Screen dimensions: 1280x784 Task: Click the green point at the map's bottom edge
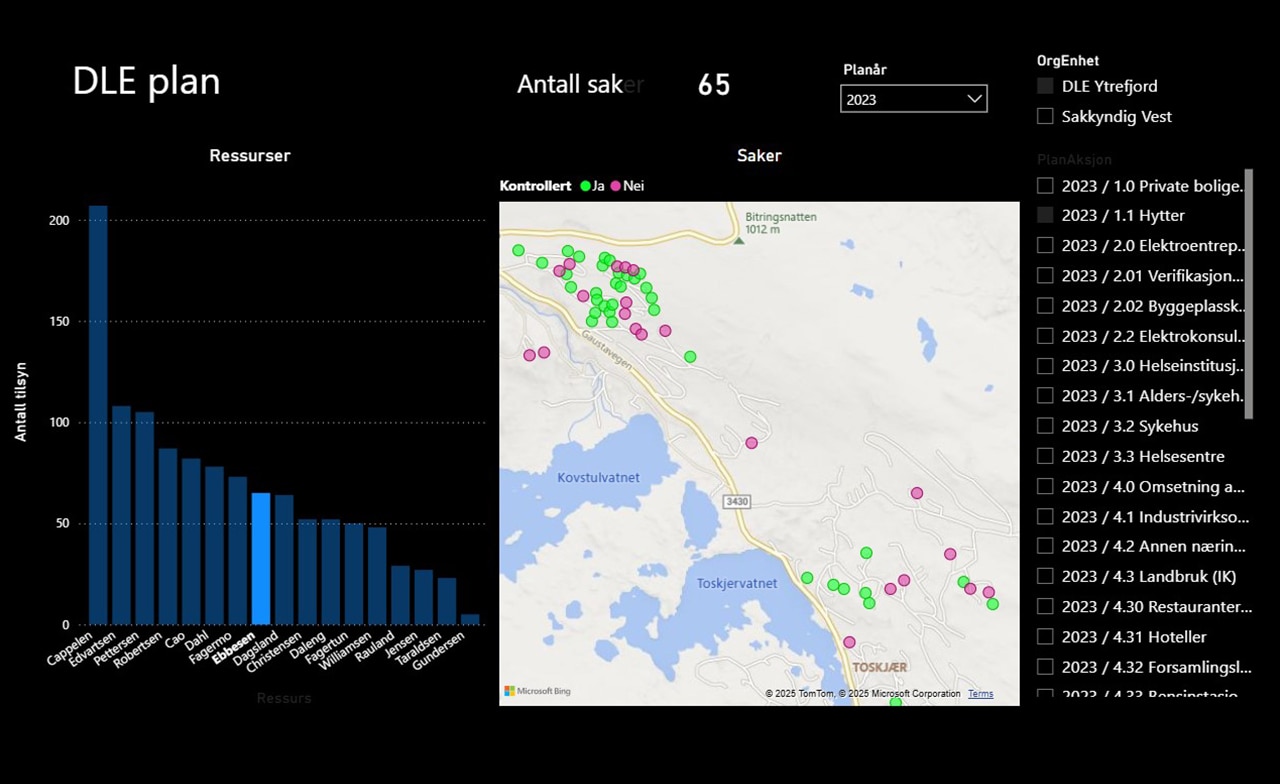click(x=896, y=702)
